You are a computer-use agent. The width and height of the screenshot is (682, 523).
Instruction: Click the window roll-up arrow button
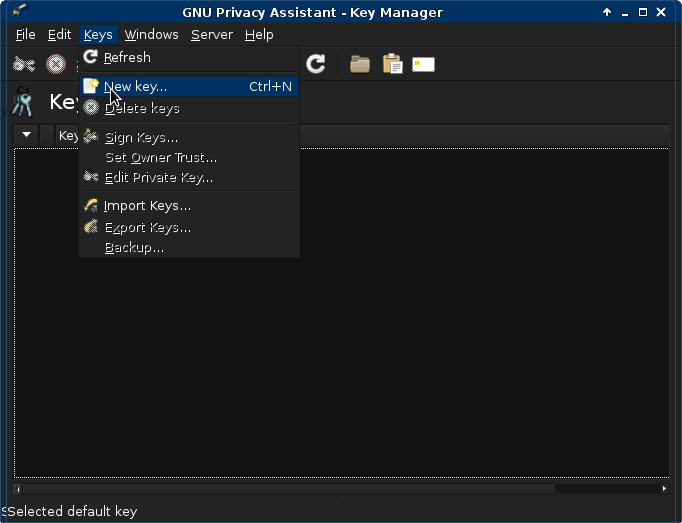[x=607, y=12]
